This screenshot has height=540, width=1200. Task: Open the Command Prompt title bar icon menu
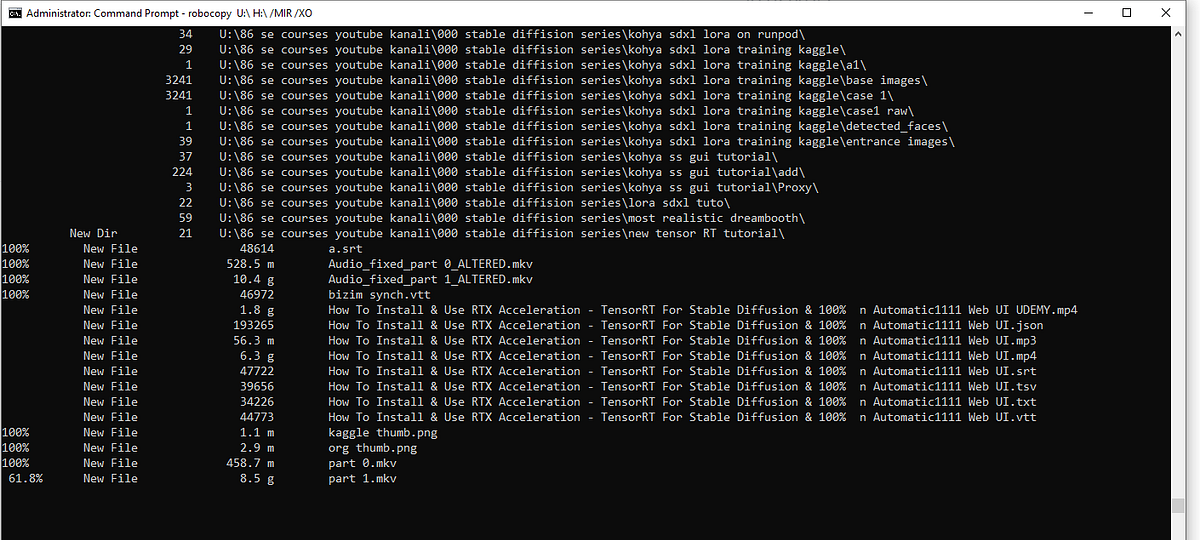(15, 12)
